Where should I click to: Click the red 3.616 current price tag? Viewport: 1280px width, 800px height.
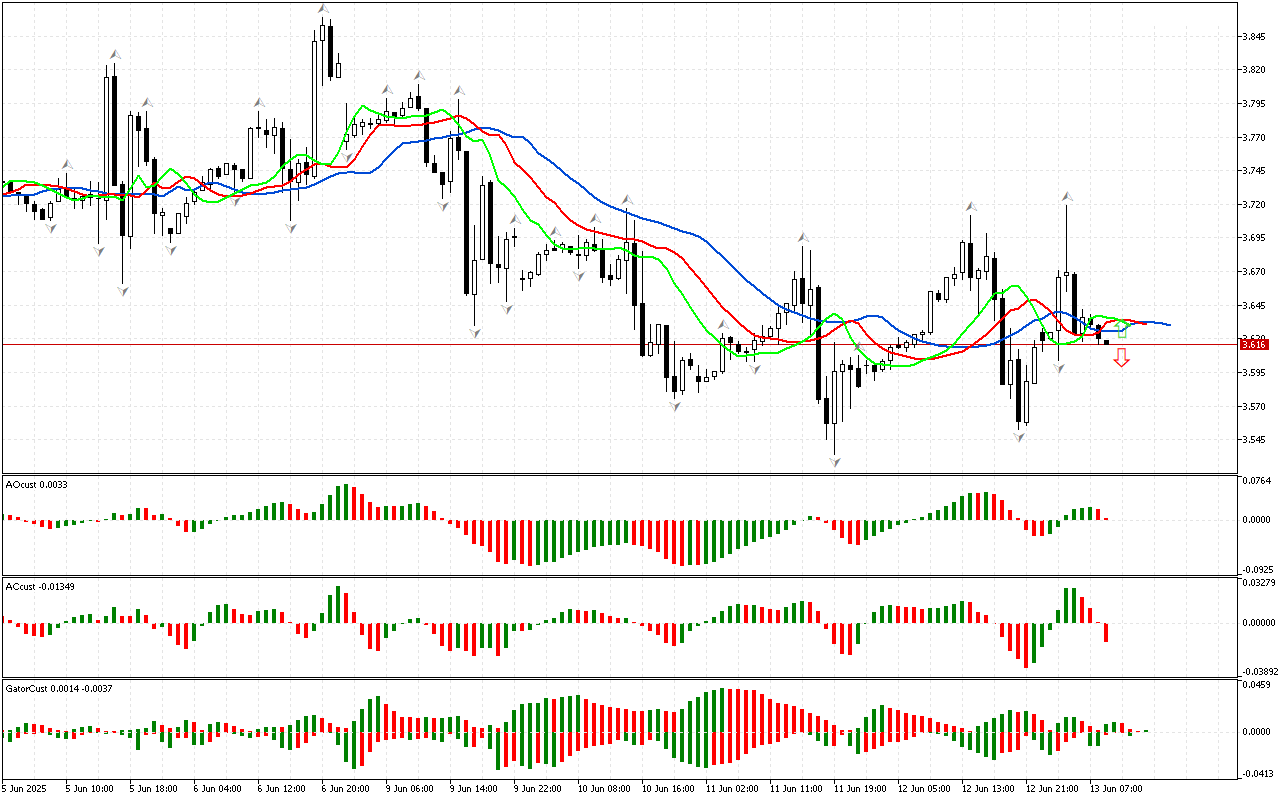click(x=1254, y=344)
